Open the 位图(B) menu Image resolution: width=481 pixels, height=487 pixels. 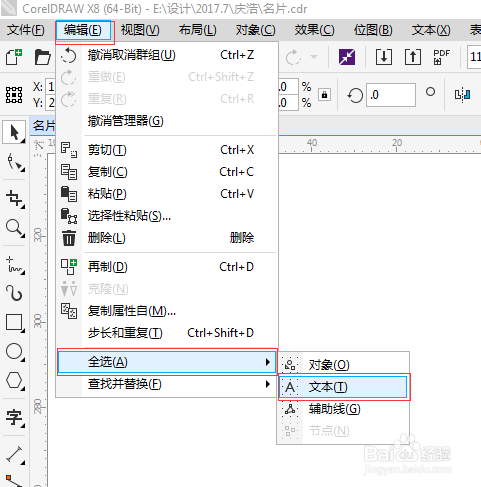tap(373, 30)
